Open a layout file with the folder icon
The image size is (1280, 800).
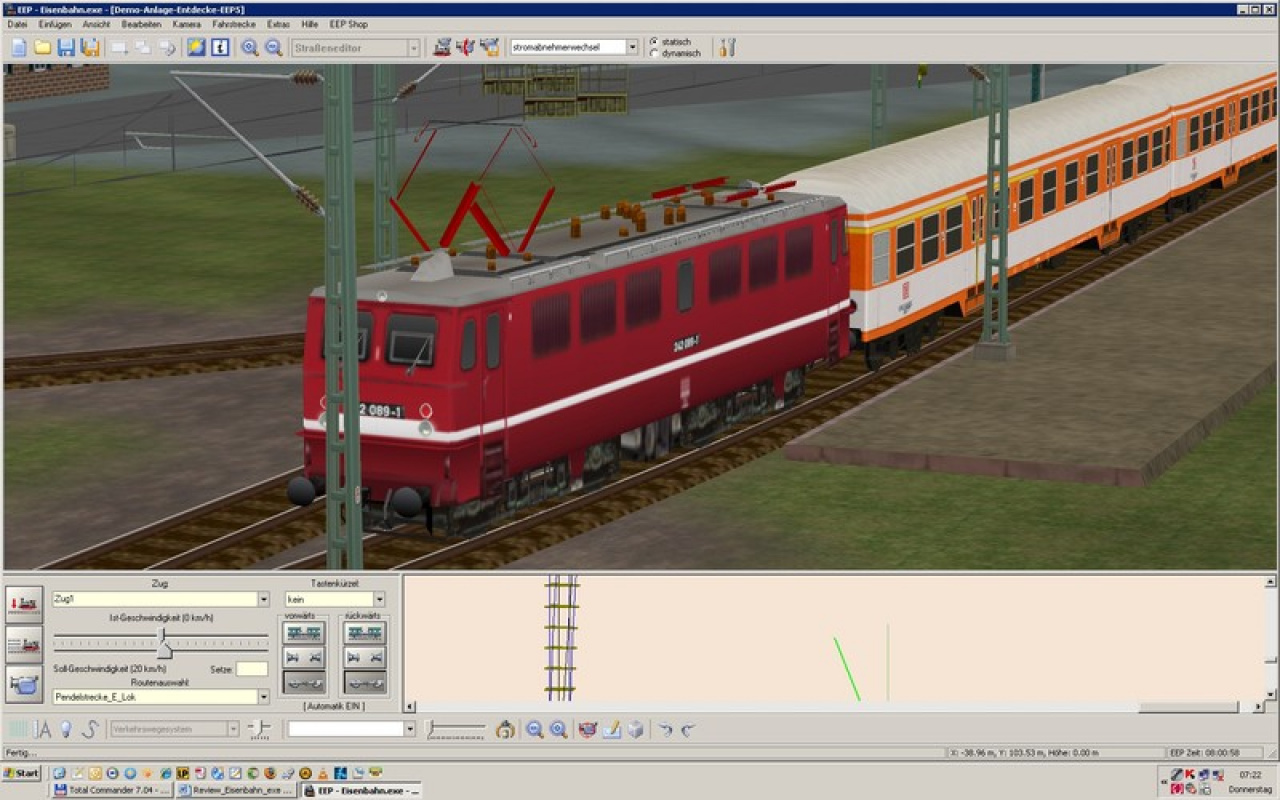42,47
